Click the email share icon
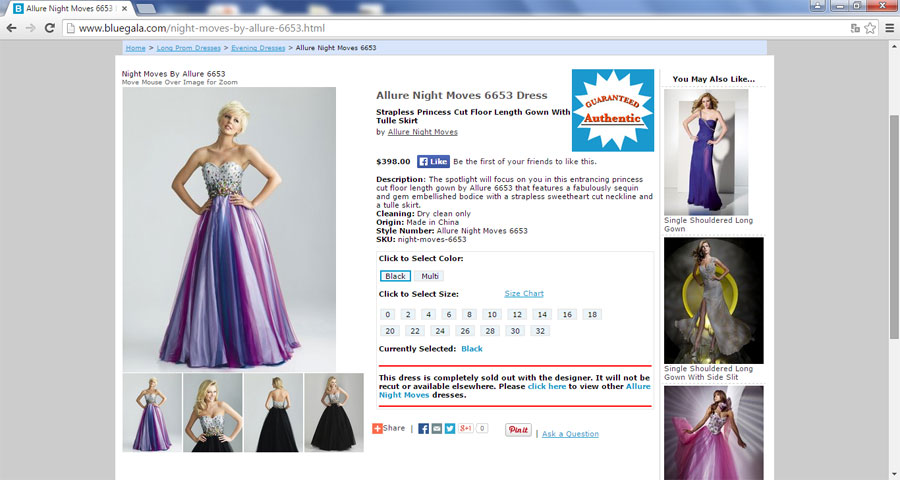This screenshot has width=900, height=480. tap(437, 428)
